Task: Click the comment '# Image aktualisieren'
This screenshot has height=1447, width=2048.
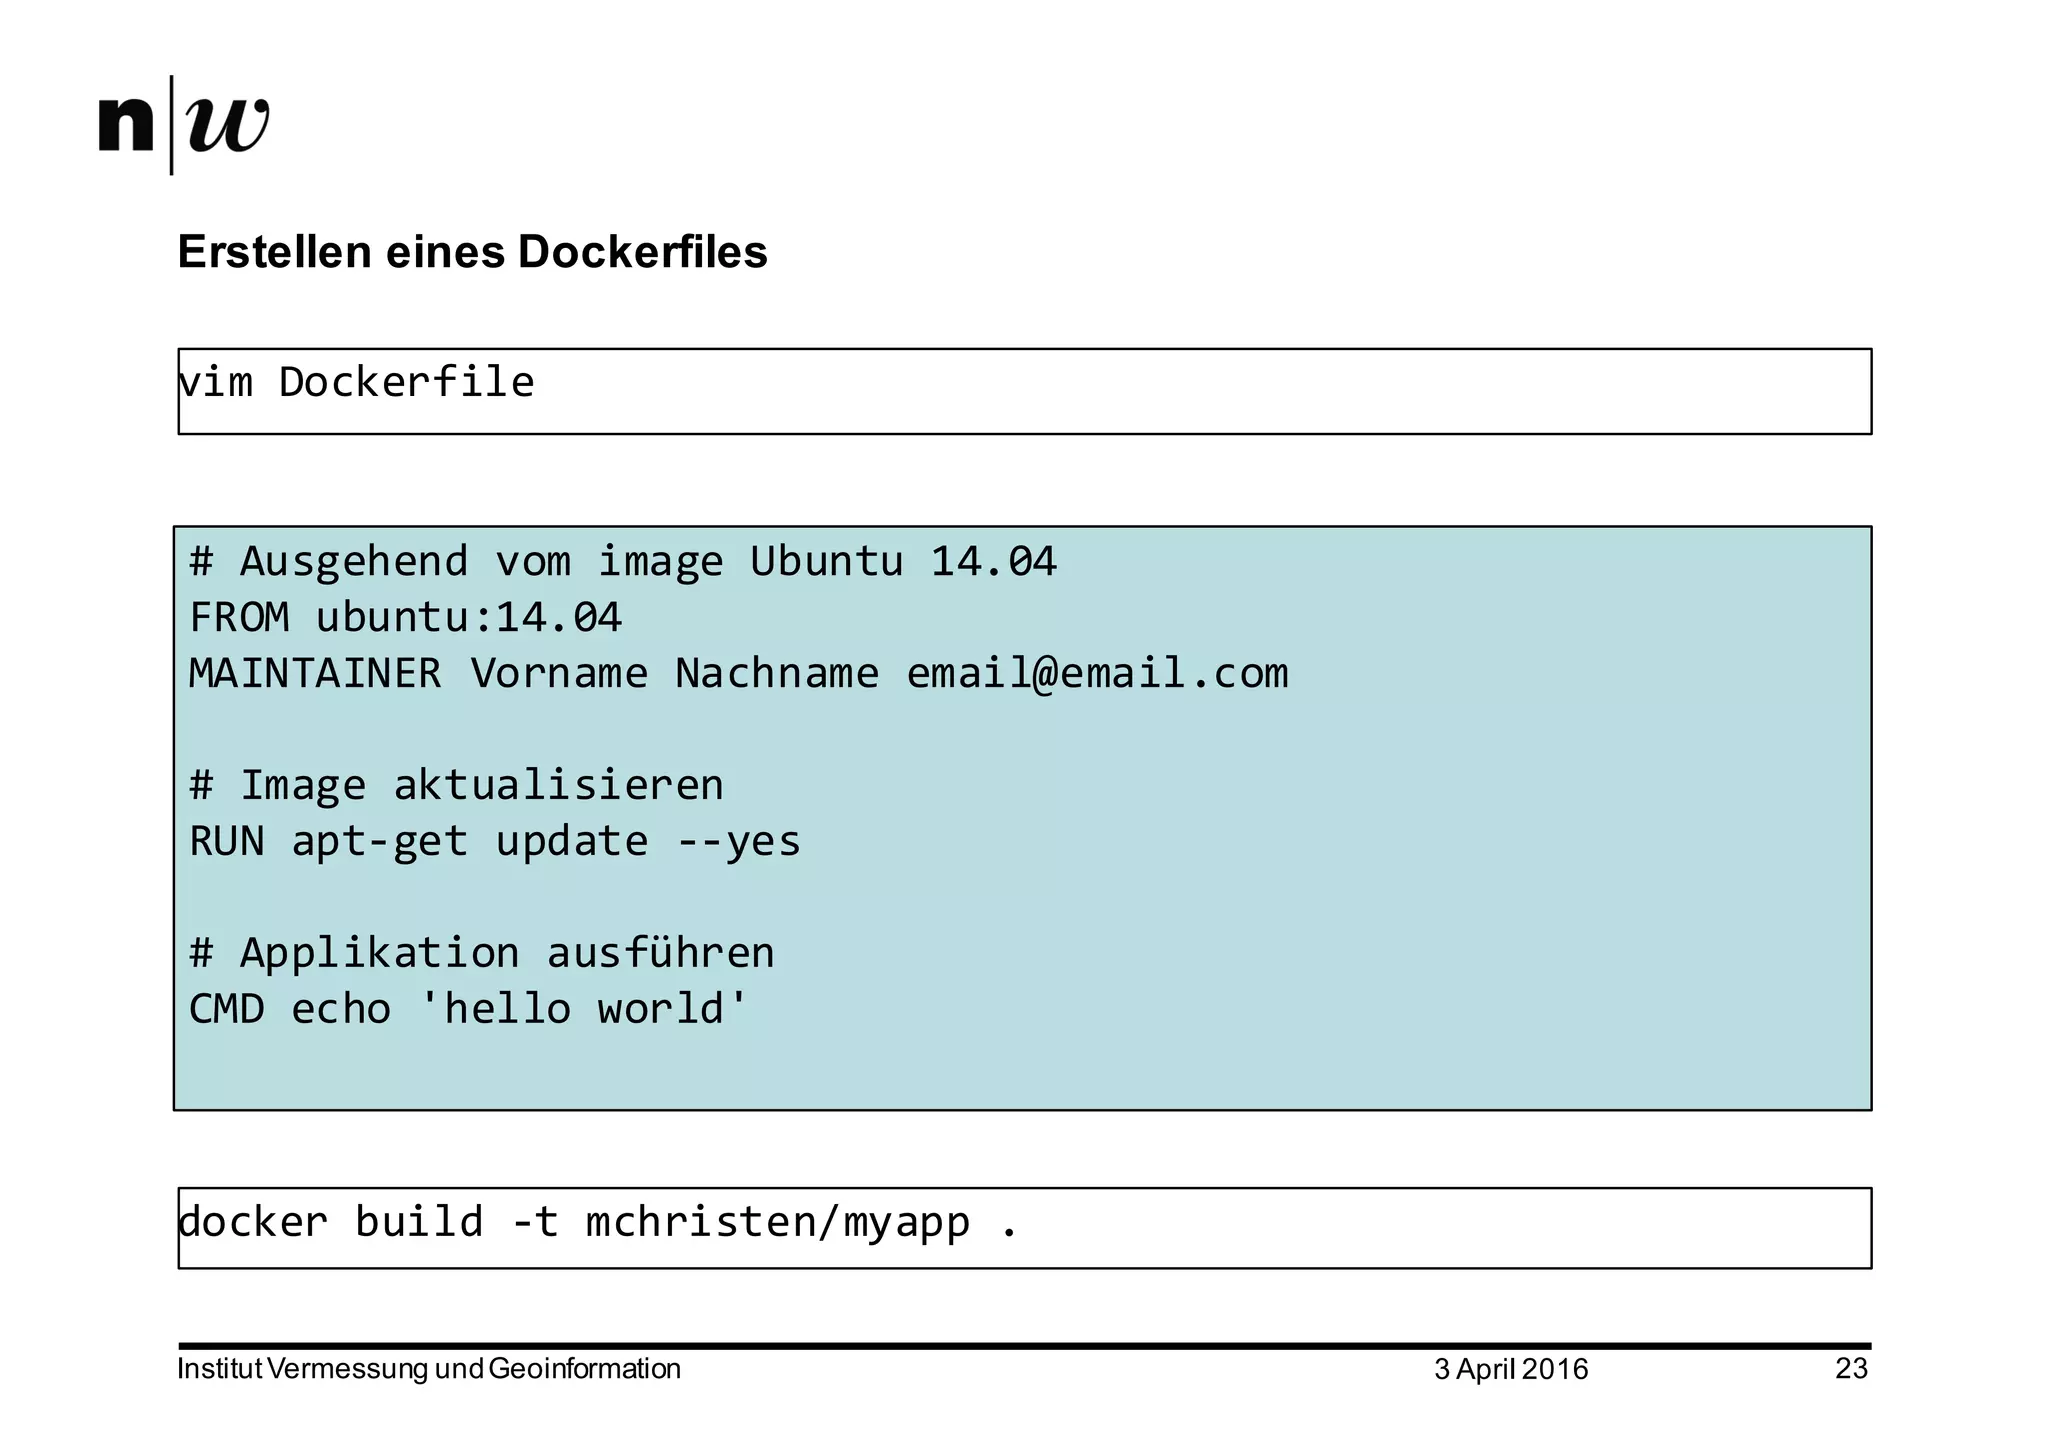Action: click(456, 785)
